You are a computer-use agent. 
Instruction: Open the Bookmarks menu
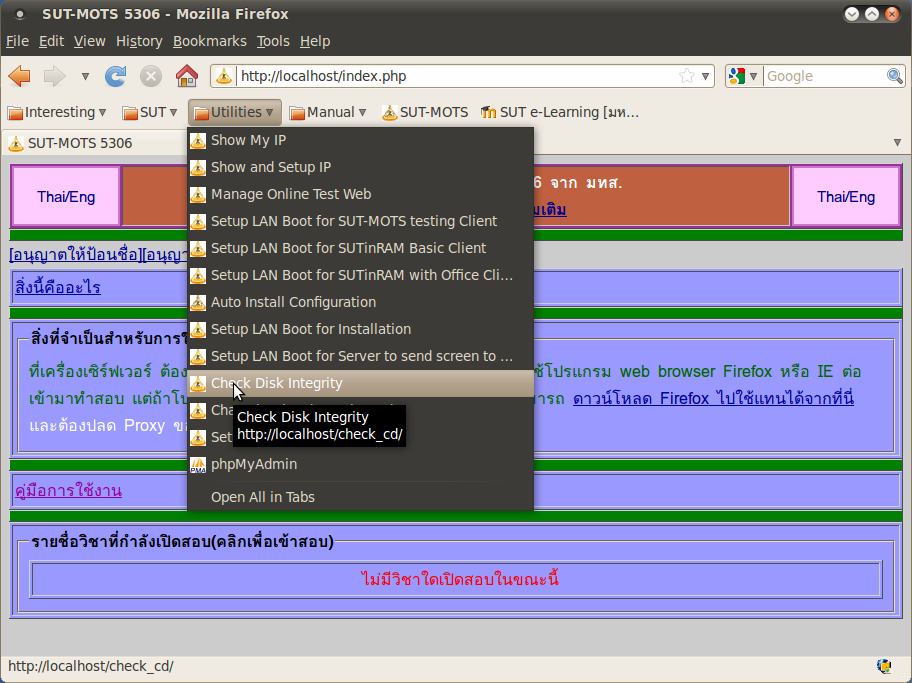[x=209, y=41]
